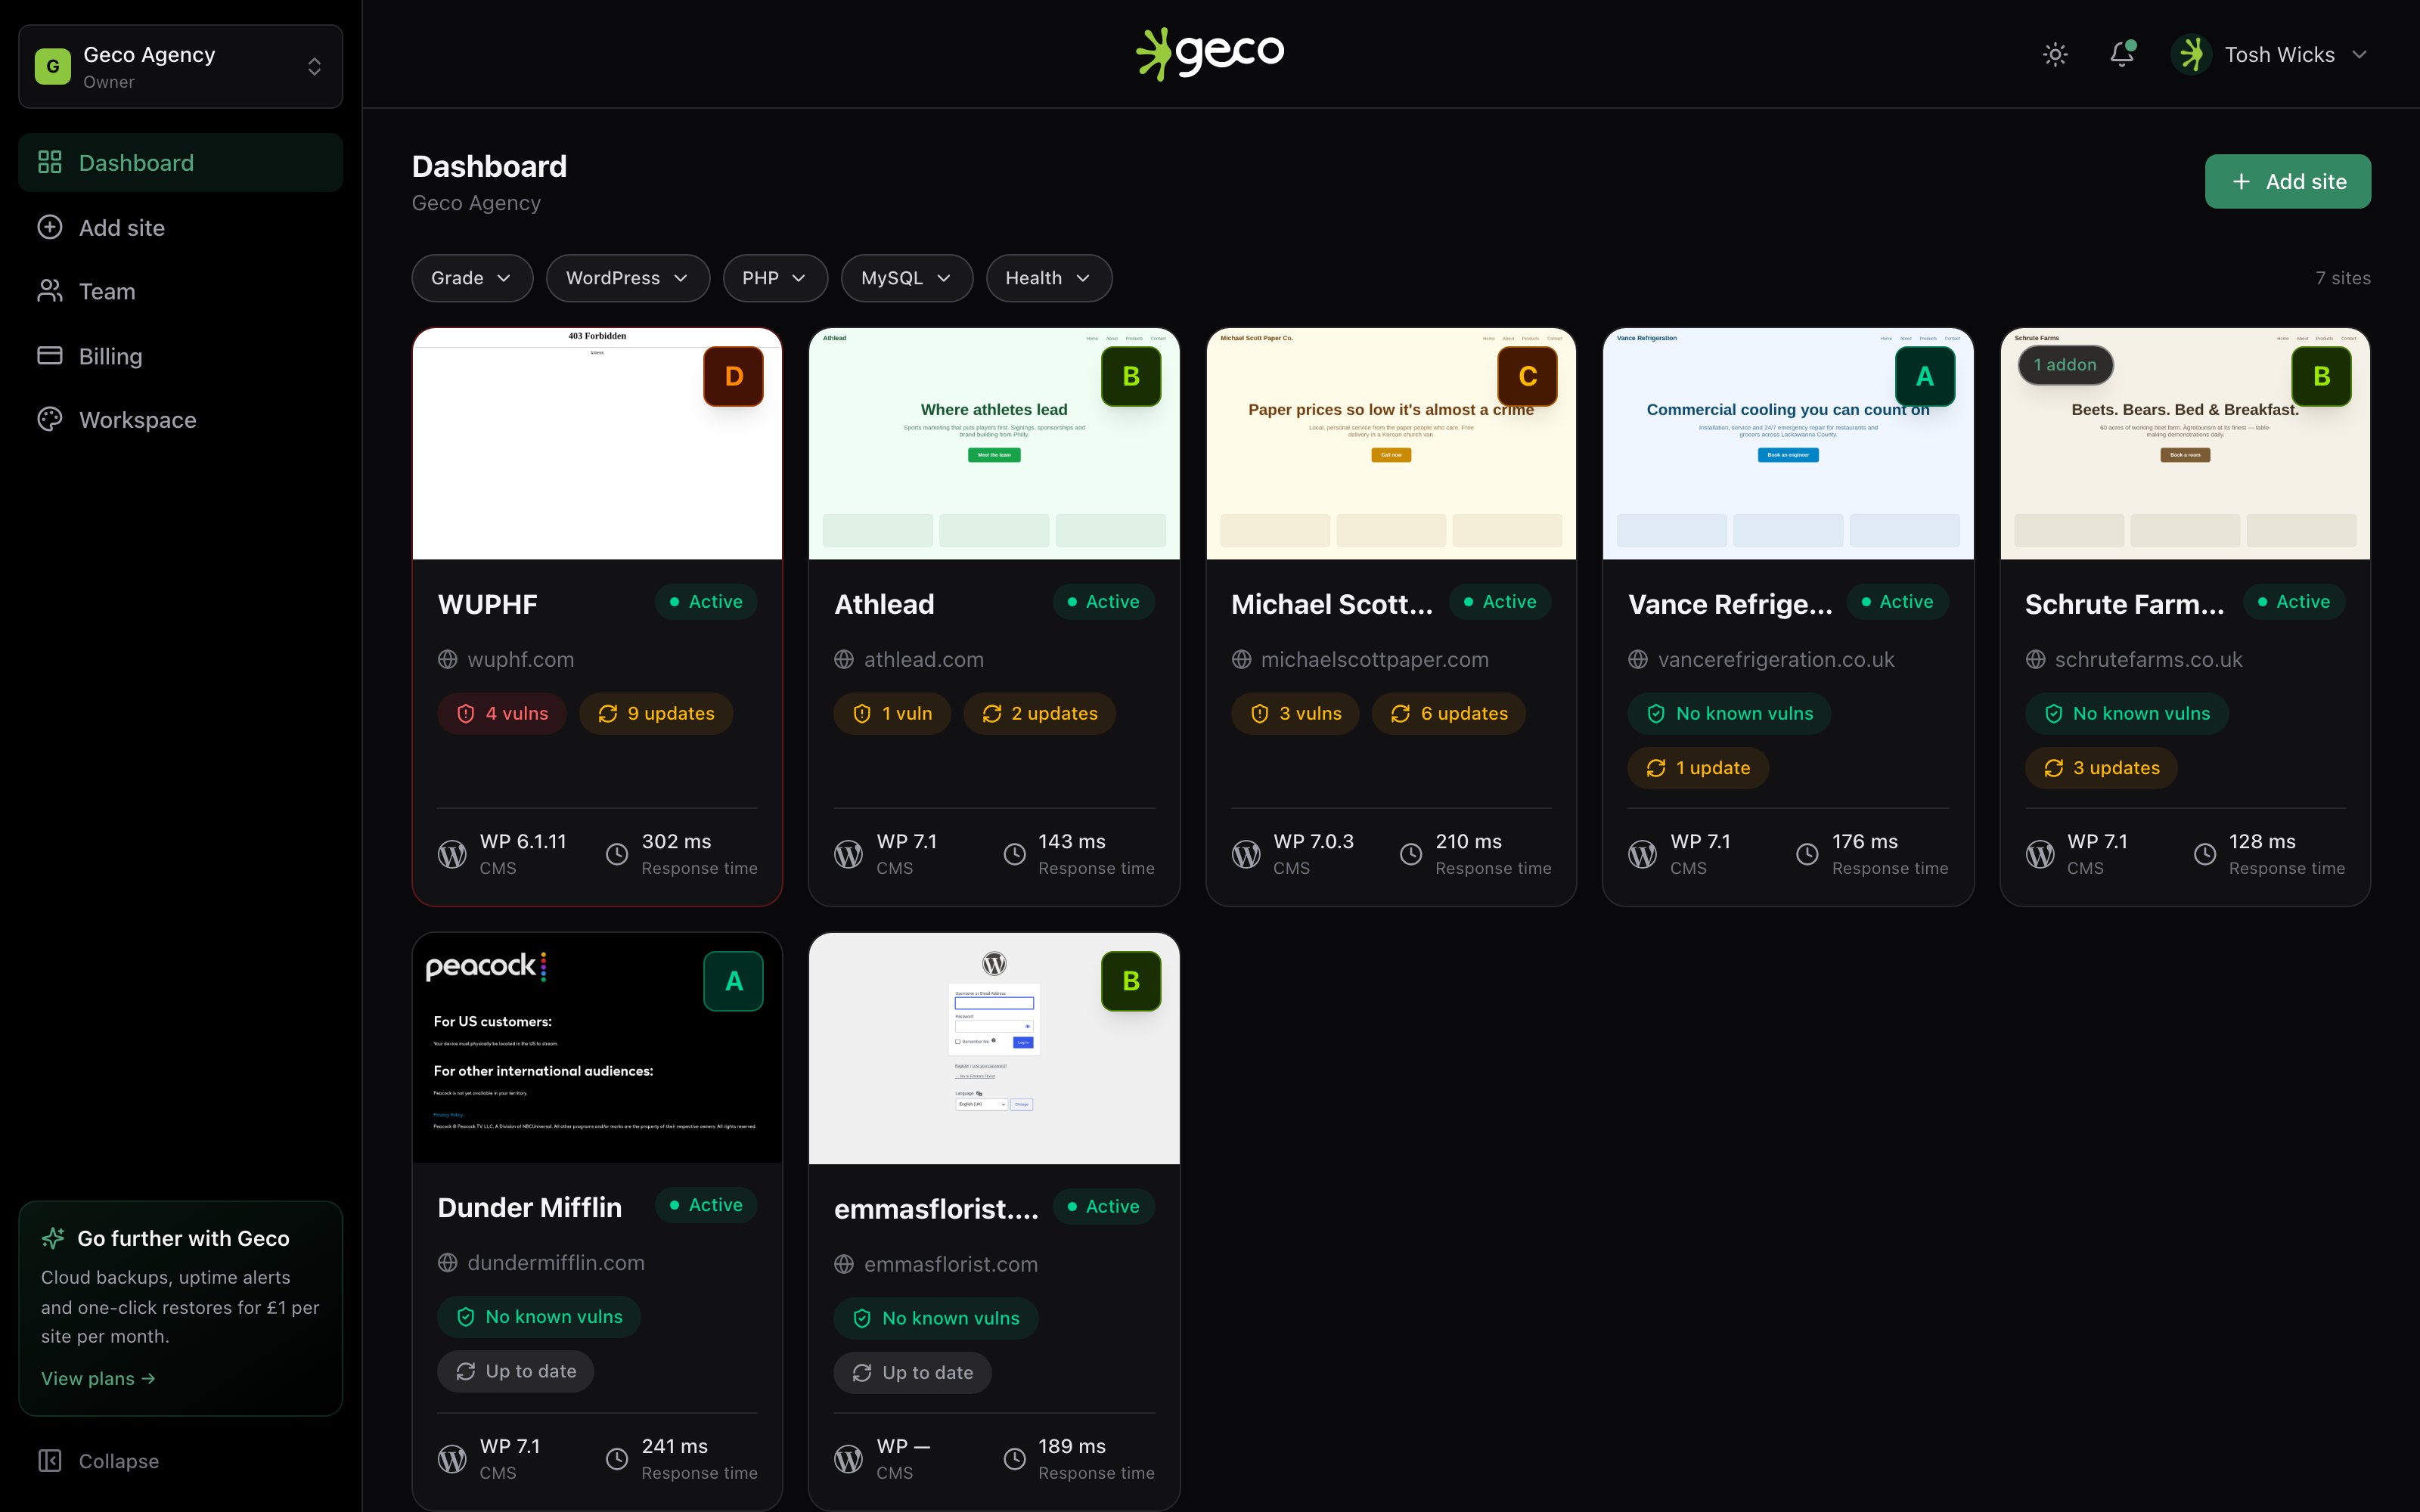Click 6 updates badge on Michael Scott

(1449, 713)
